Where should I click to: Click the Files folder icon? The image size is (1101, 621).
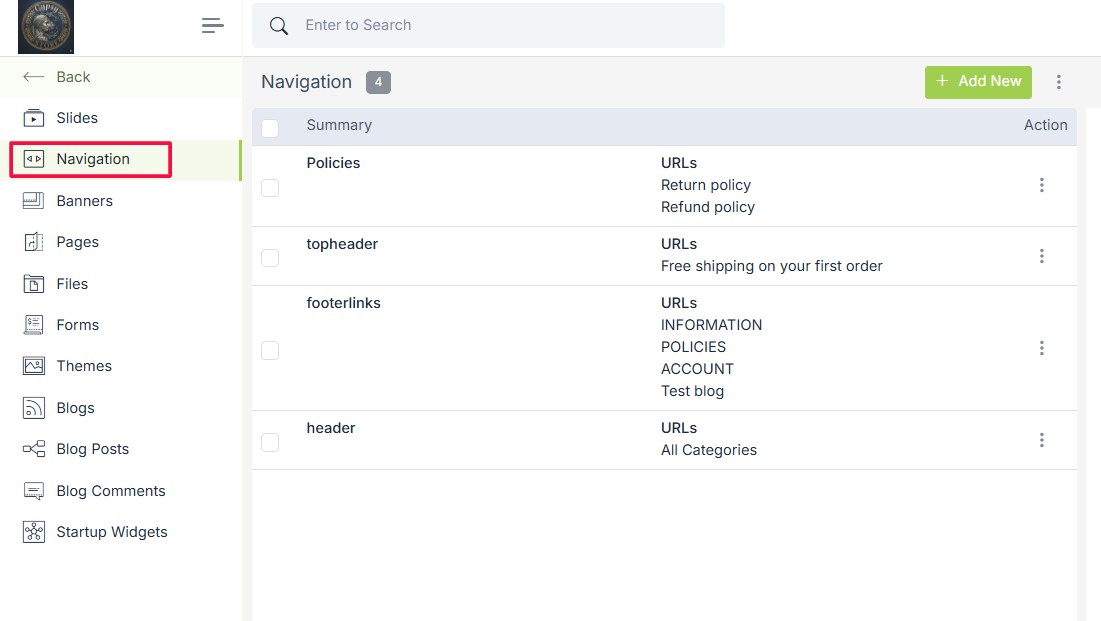pyautogui.click(x=34, y=284)
